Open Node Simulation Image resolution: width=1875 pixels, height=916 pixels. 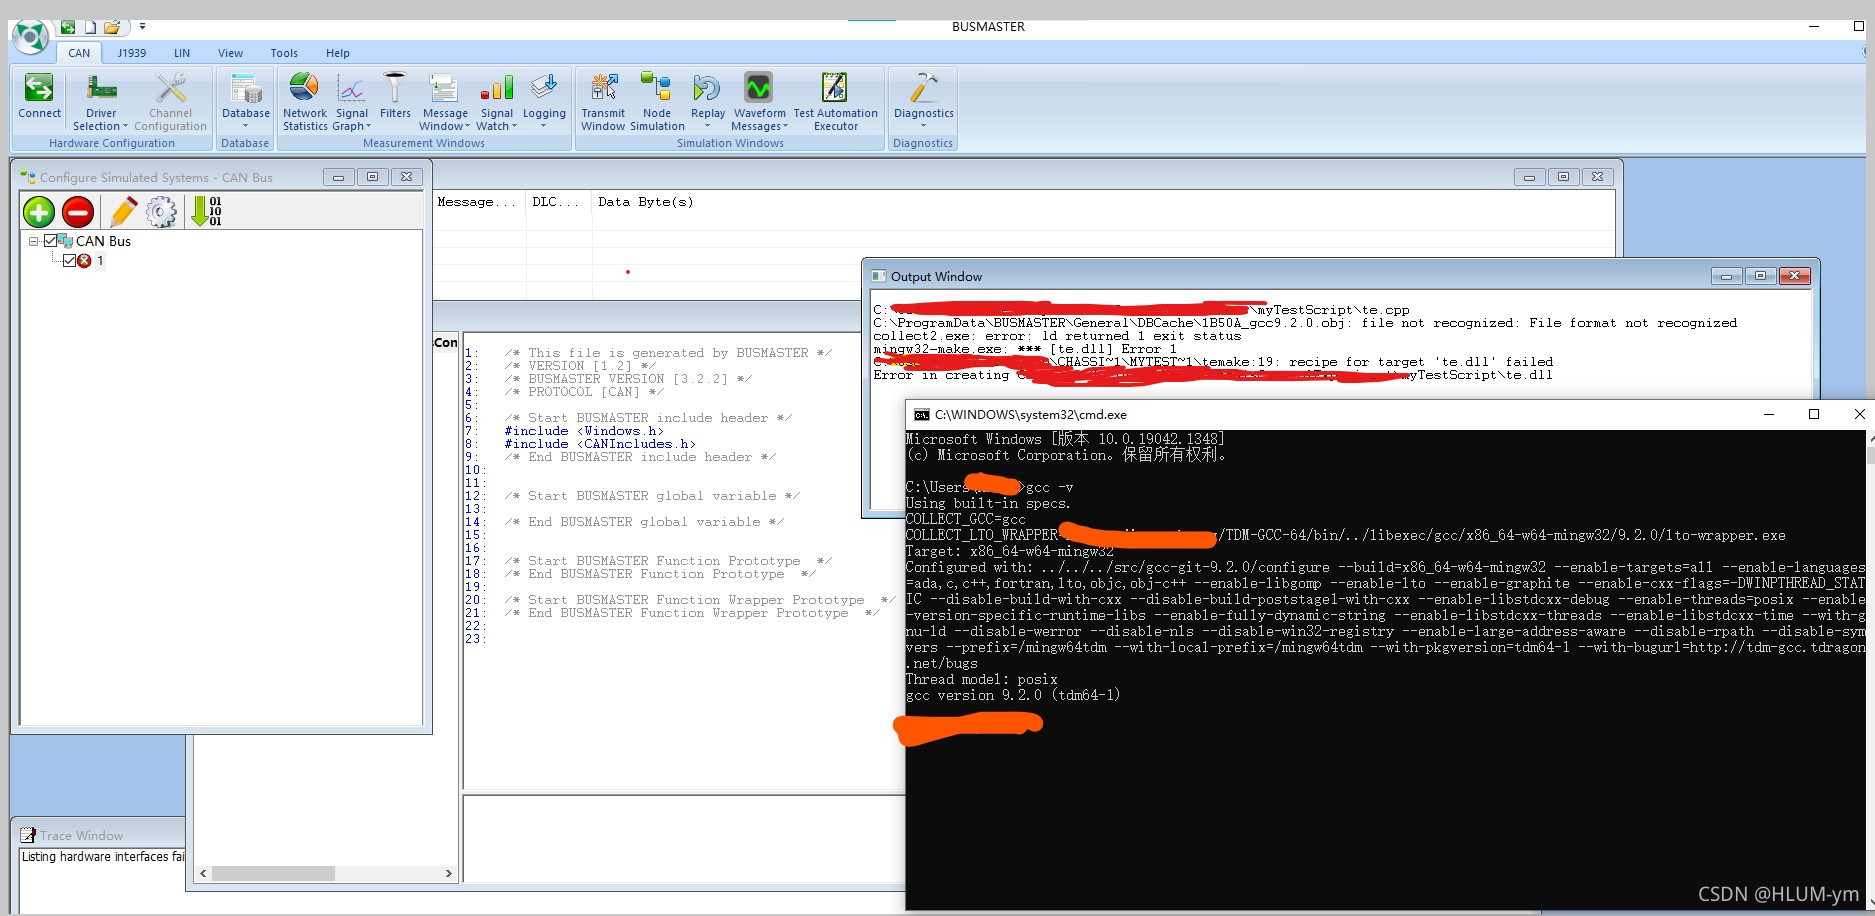coord(657,102)
